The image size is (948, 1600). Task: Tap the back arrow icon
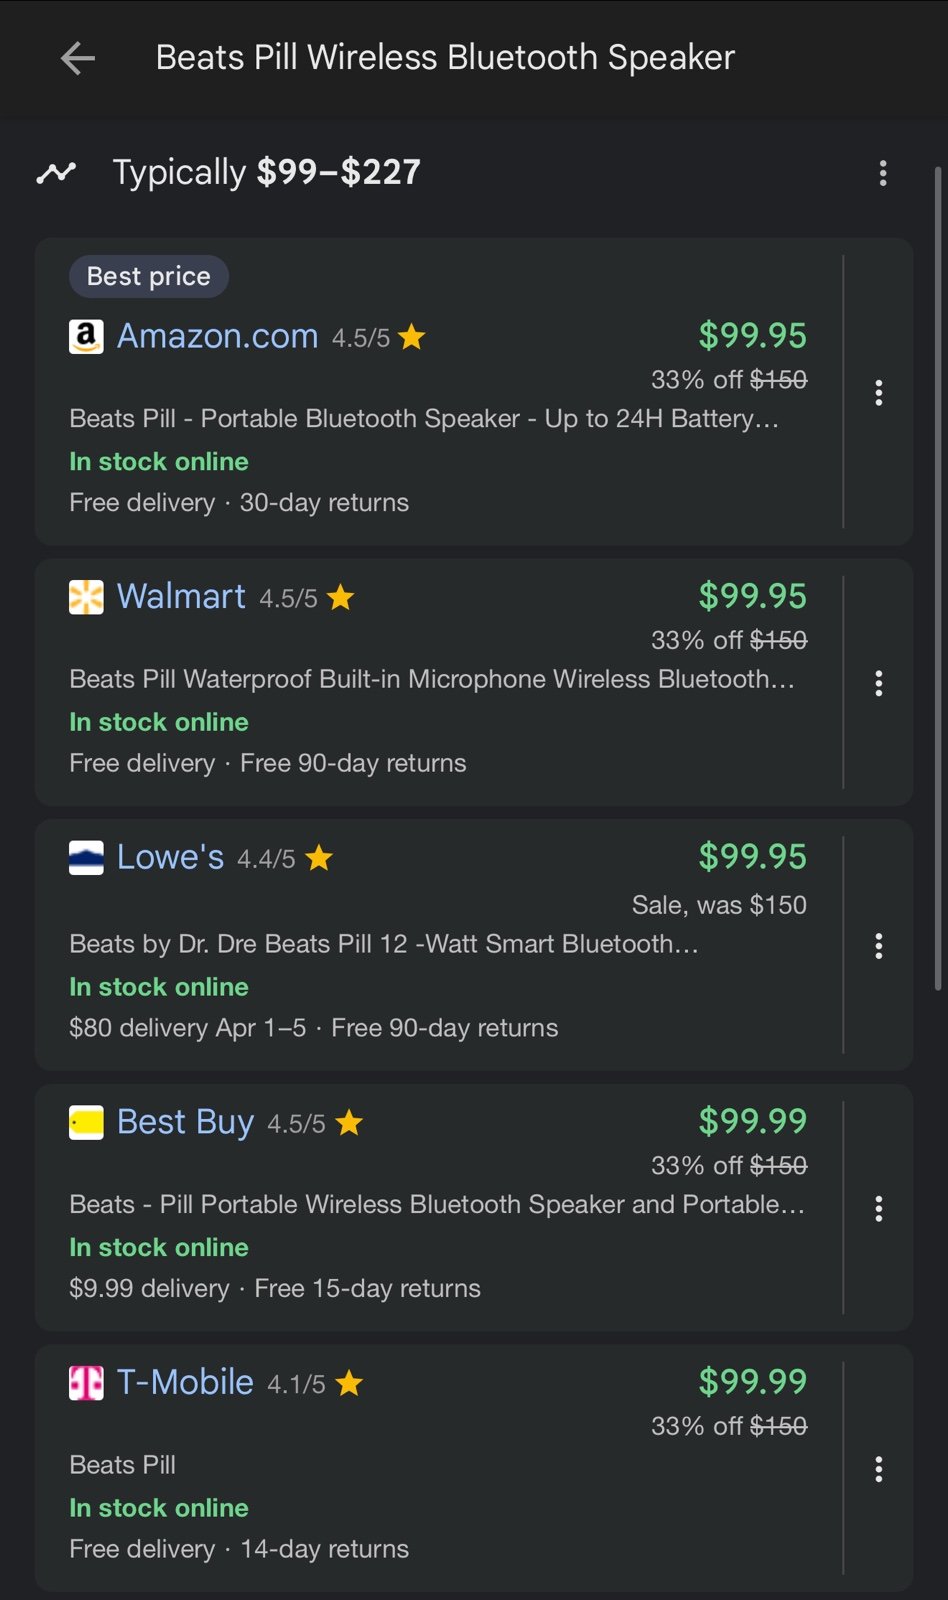pos(78,58)
